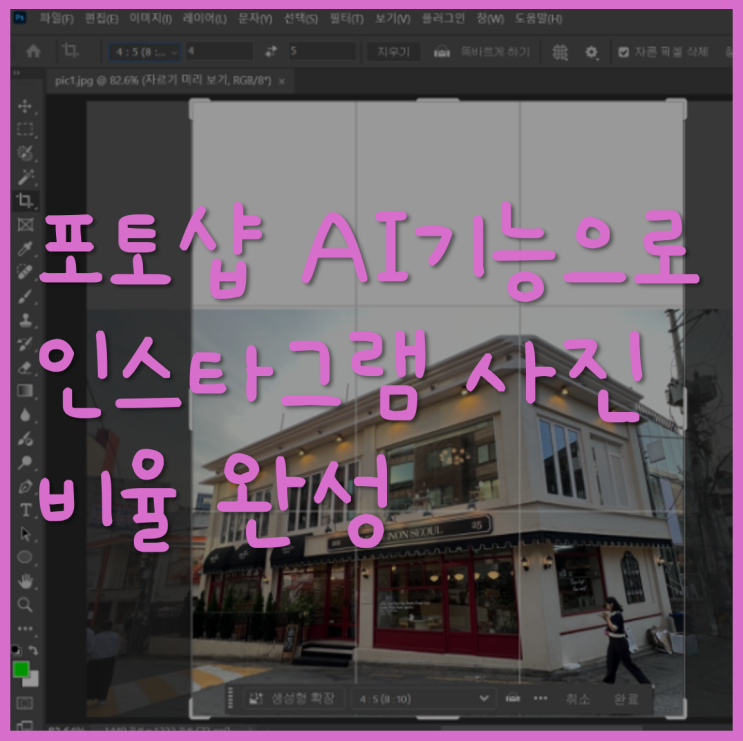
Task: Open more options in contextual task bar
Action: pyautogui.click(x=541, y=698)
